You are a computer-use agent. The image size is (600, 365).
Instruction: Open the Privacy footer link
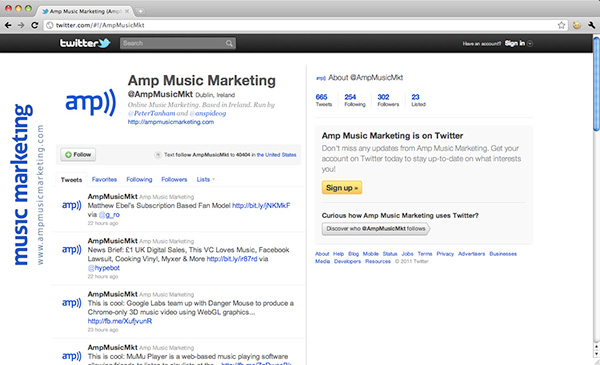tap(445, 254)
